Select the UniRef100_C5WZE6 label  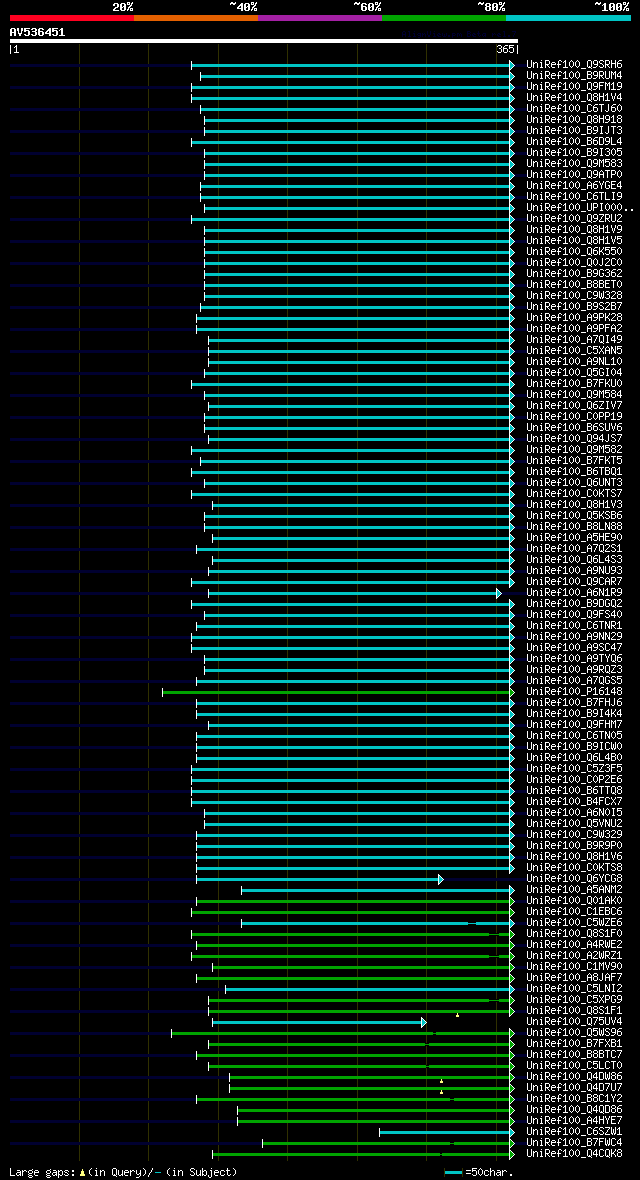coord(574,923)
